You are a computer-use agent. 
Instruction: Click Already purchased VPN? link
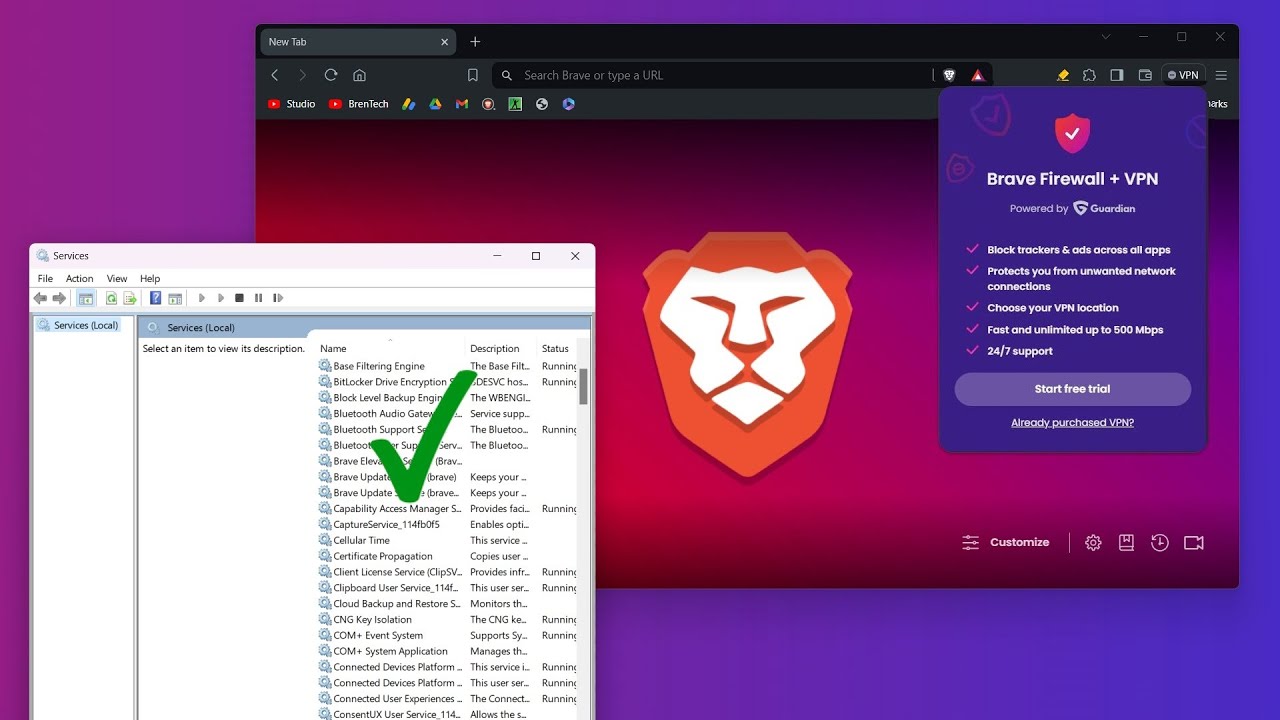[x=1072, y=423]
